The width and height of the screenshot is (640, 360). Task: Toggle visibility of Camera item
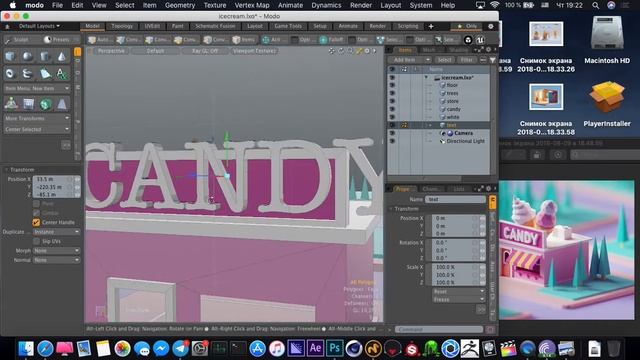coord(392,133)
